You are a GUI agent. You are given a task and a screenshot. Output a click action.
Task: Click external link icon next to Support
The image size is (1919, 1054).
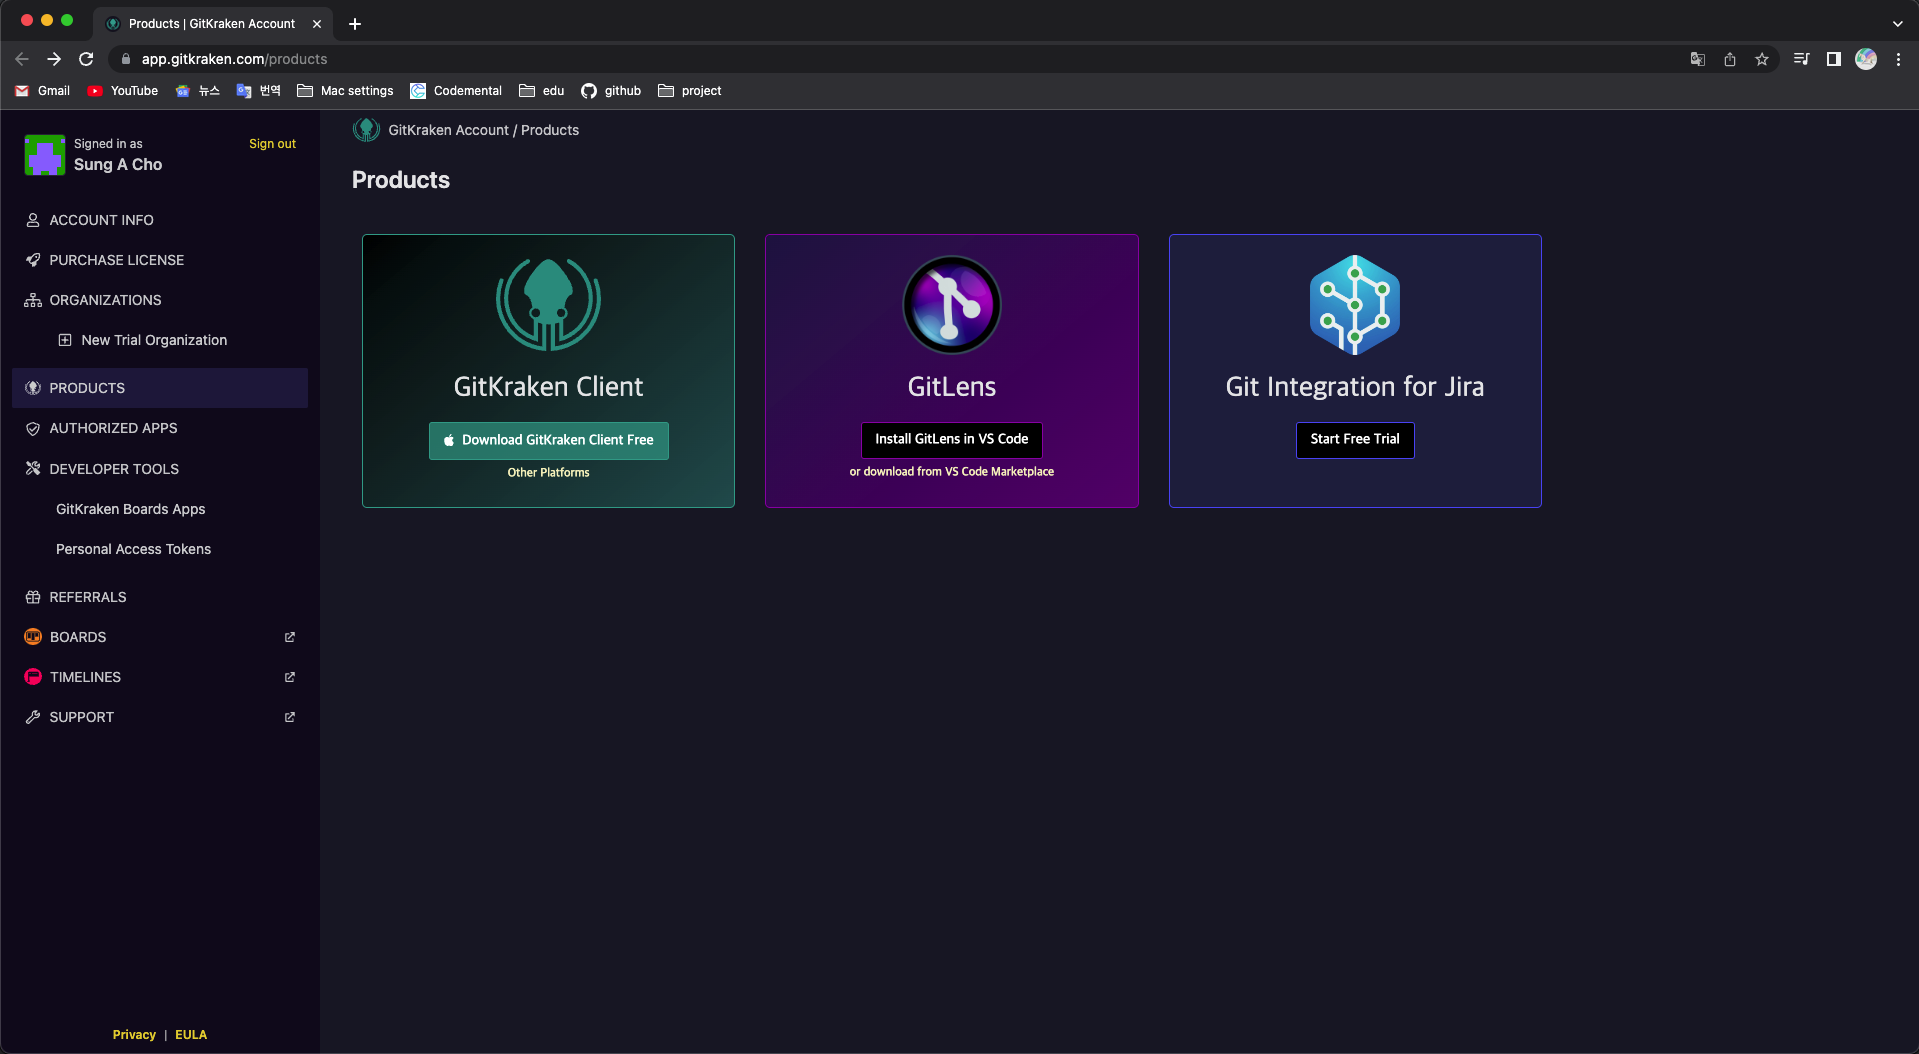290,717
